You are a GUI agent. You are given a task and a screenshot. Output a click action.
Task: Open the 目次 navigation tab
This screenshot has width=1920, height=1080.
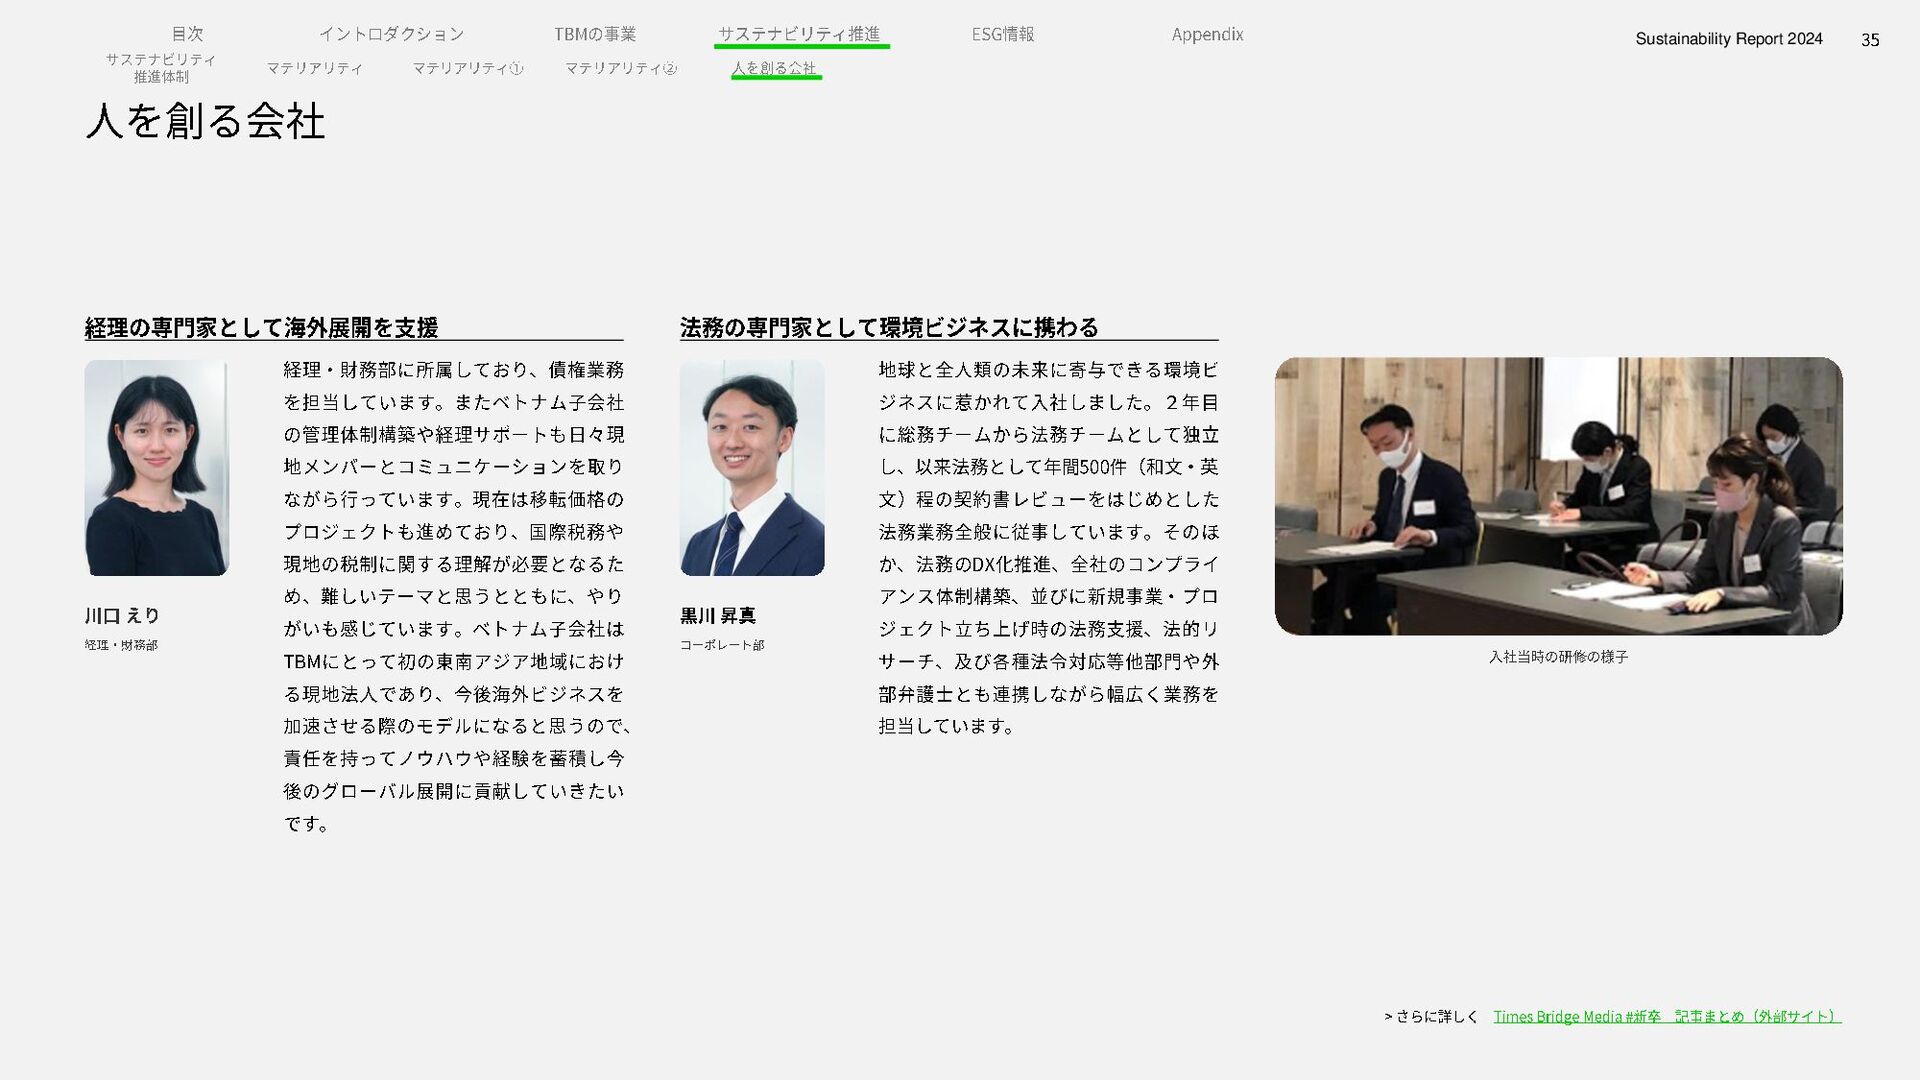click(187, 34)
